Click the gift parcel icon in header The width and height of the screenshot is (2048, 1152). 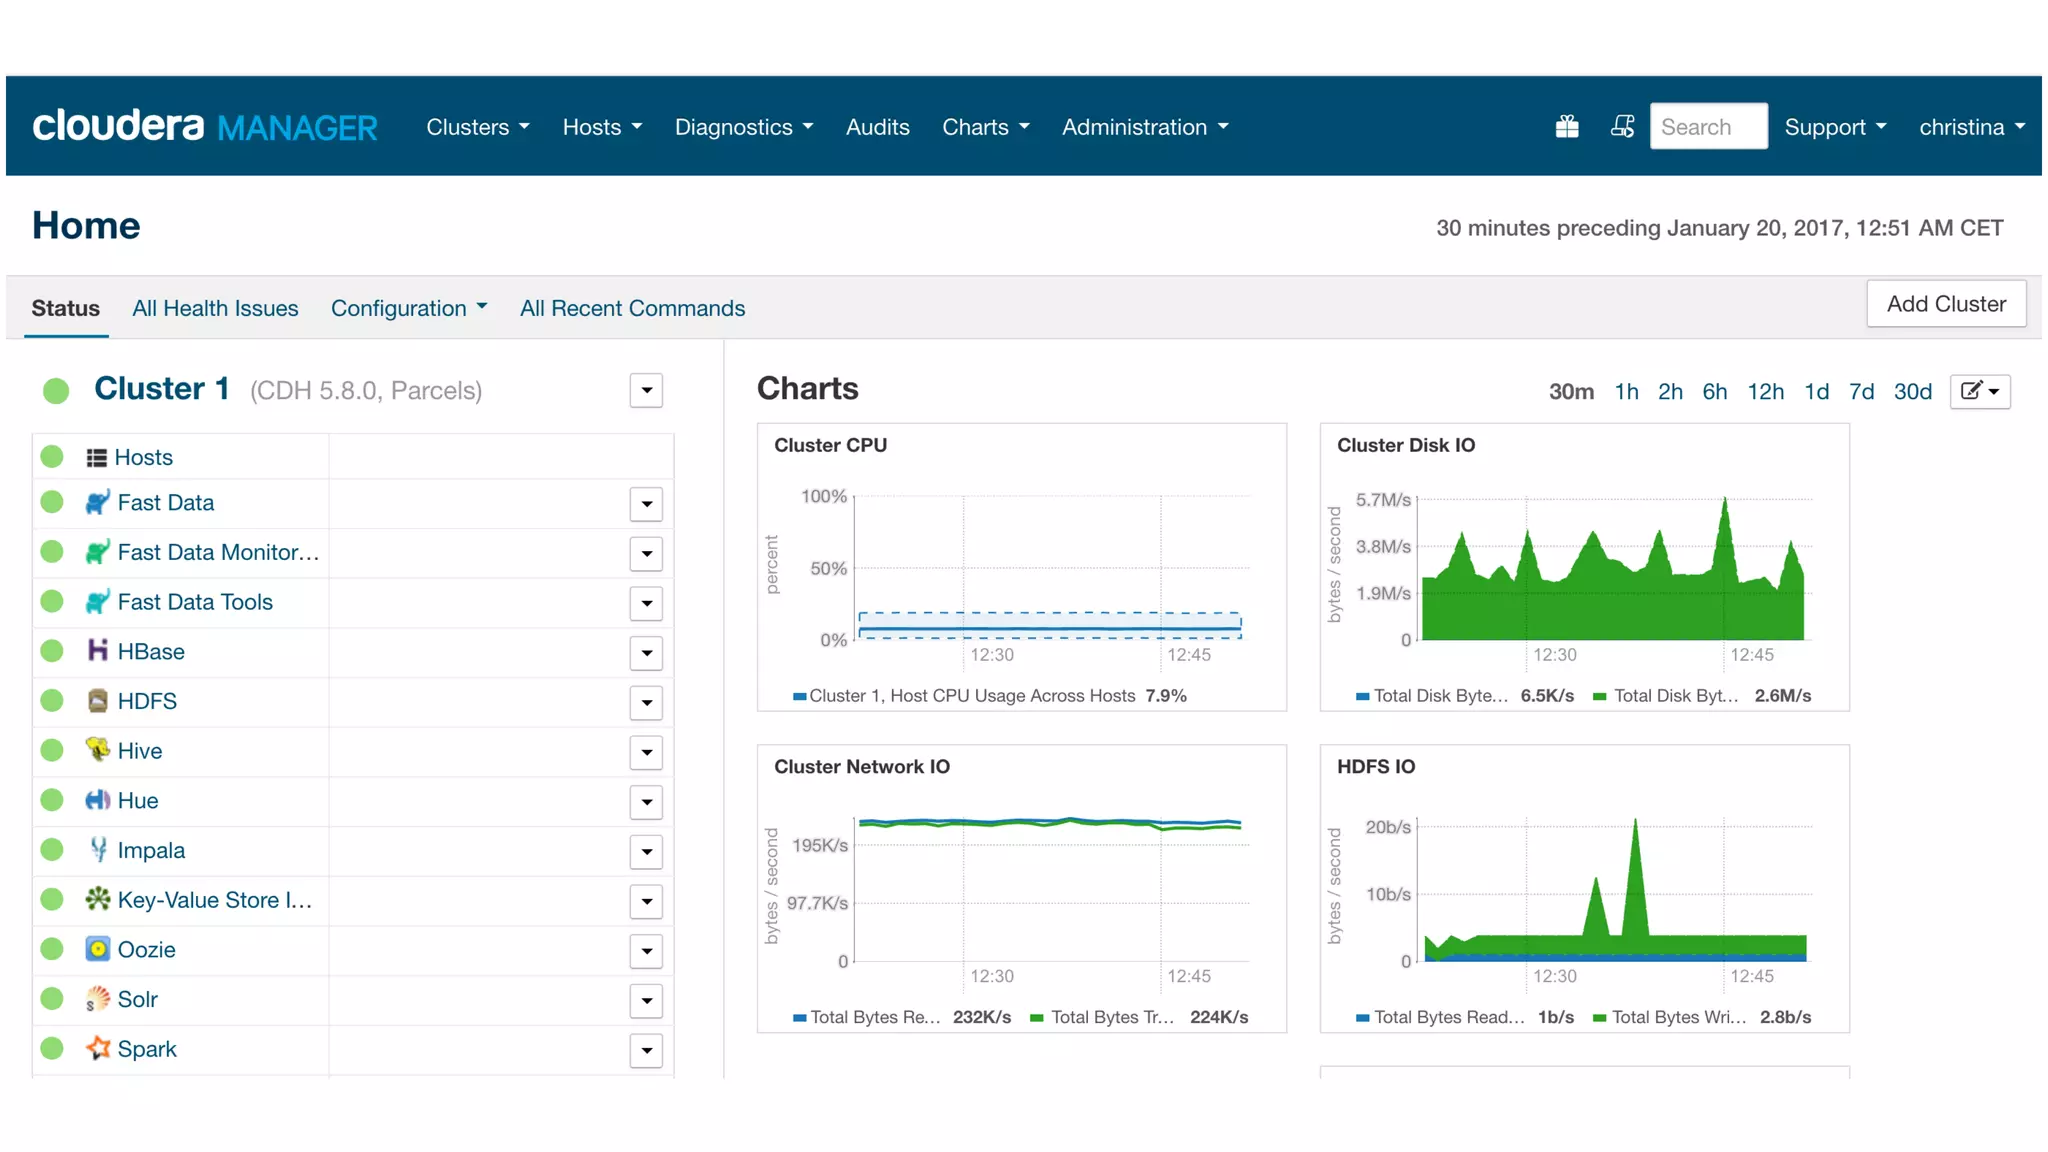click(1567, 127)
